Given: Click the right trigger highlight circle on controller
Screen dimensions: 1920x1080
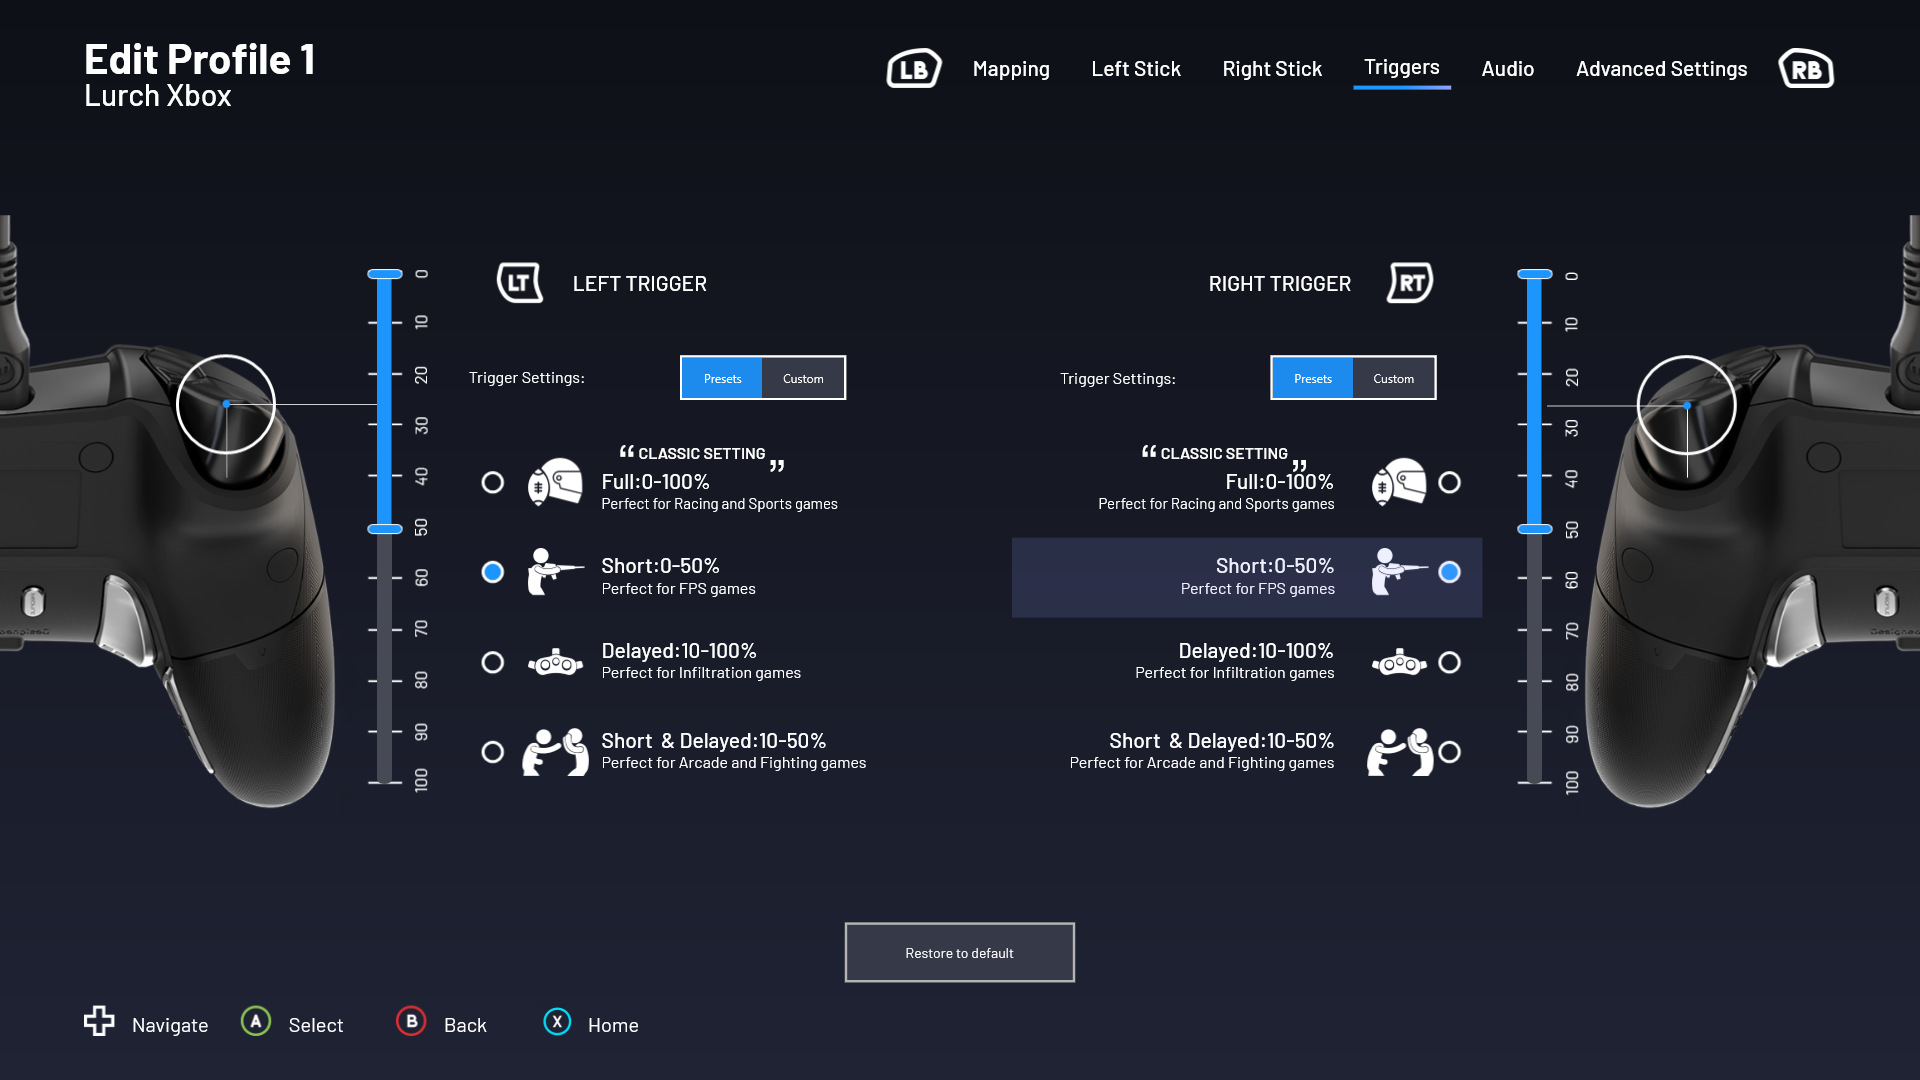Looking at the screenshot, I should (x=1687, y=405).
